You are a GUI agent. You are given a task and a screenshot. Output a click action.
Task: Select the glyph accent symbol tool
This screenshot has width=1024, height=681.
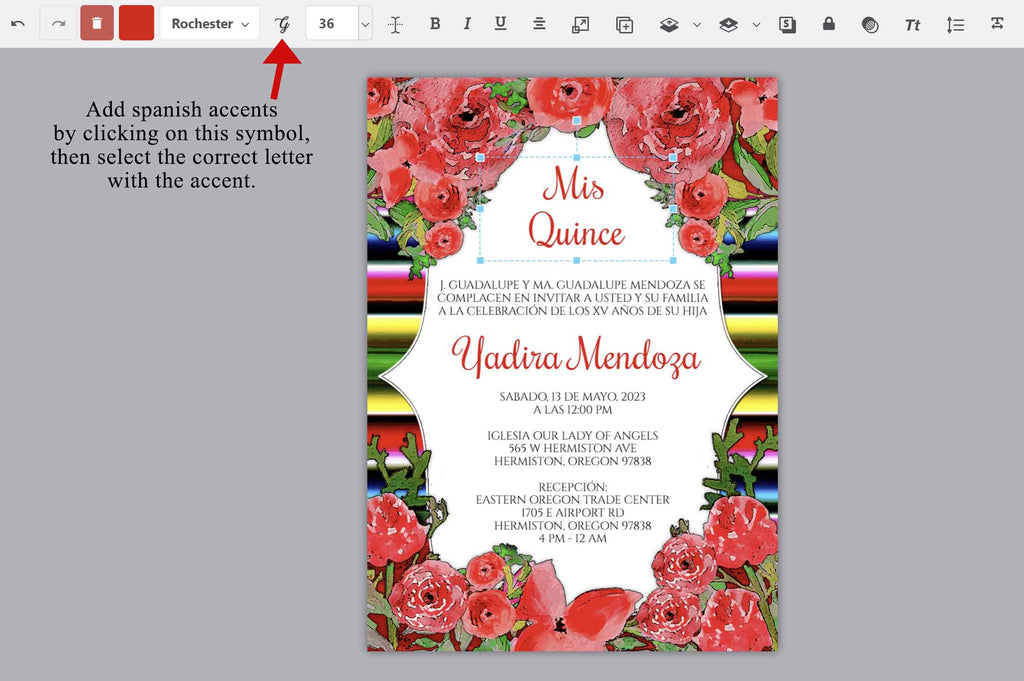(x=283, y=22)
